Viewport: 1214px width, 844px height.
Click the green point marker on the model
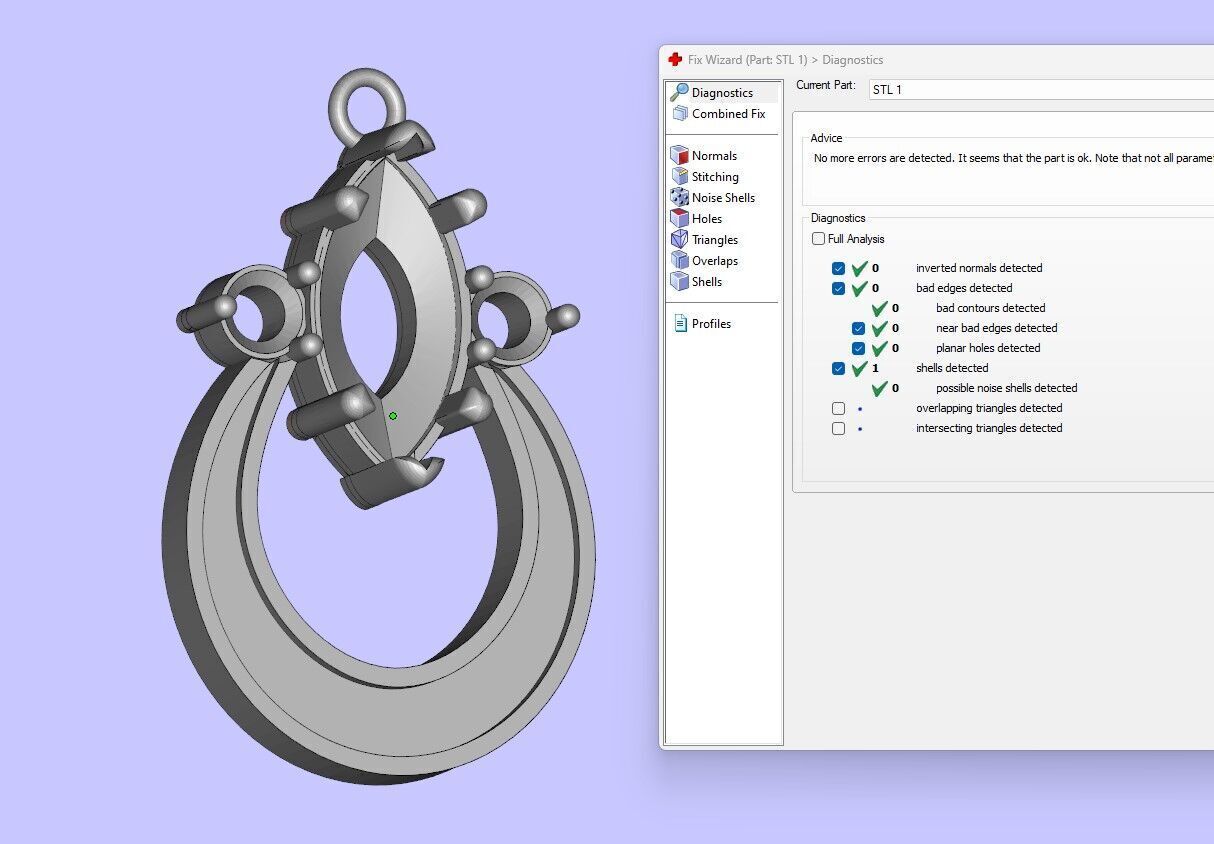click(393, 415)
